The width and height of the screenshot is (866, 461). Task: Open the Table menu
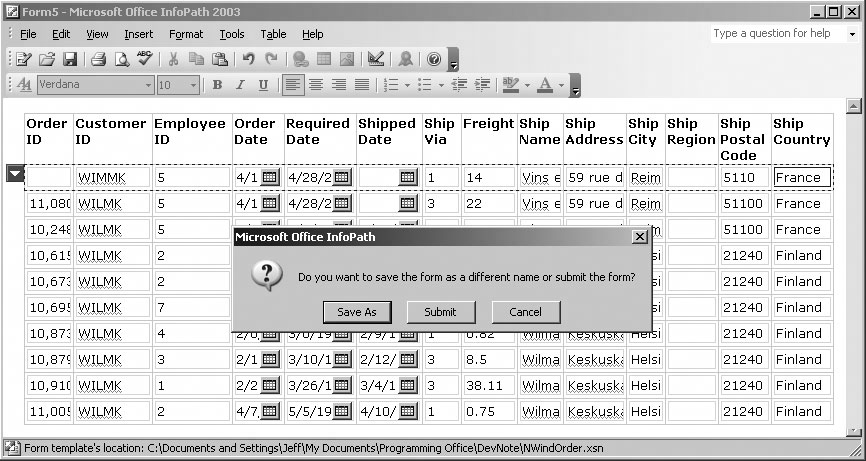coord(273,34)
